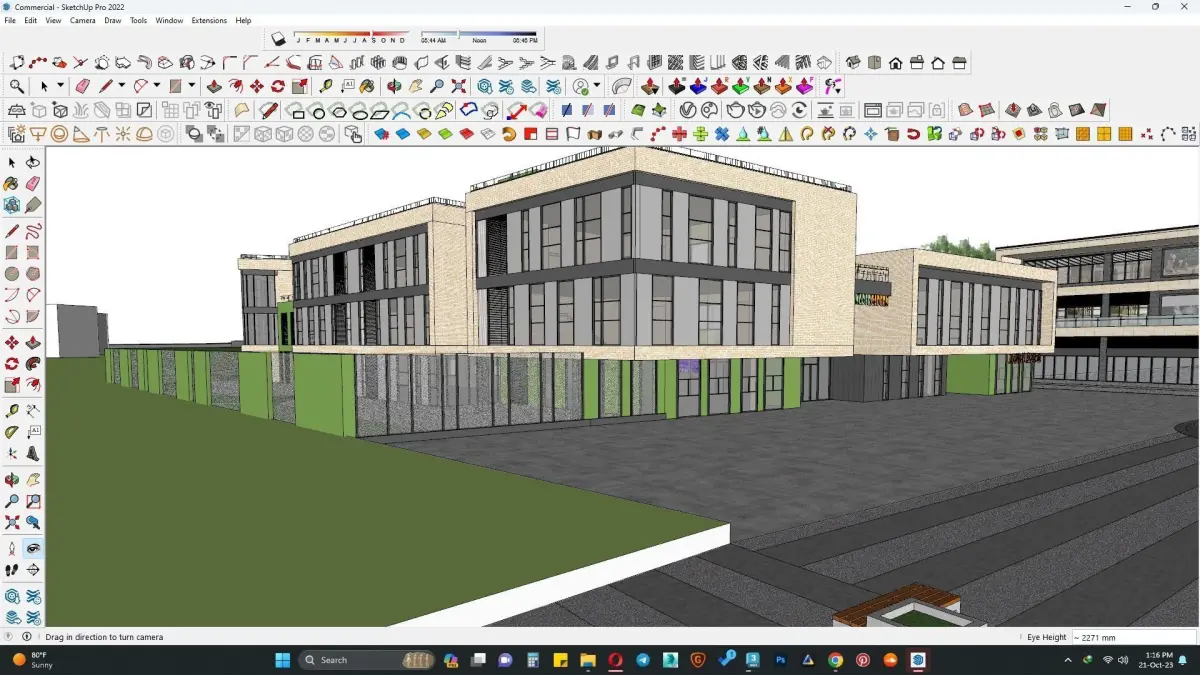Open shape tool dropdown arrow in top toolbar

click(191, 86)
